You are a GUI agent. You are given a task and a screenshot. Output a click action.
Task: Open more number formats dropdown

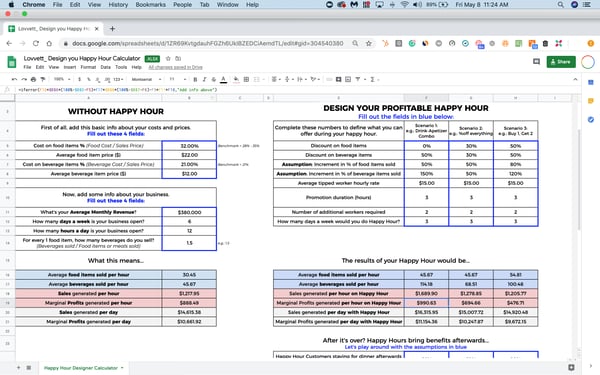[x=118, y=80]
